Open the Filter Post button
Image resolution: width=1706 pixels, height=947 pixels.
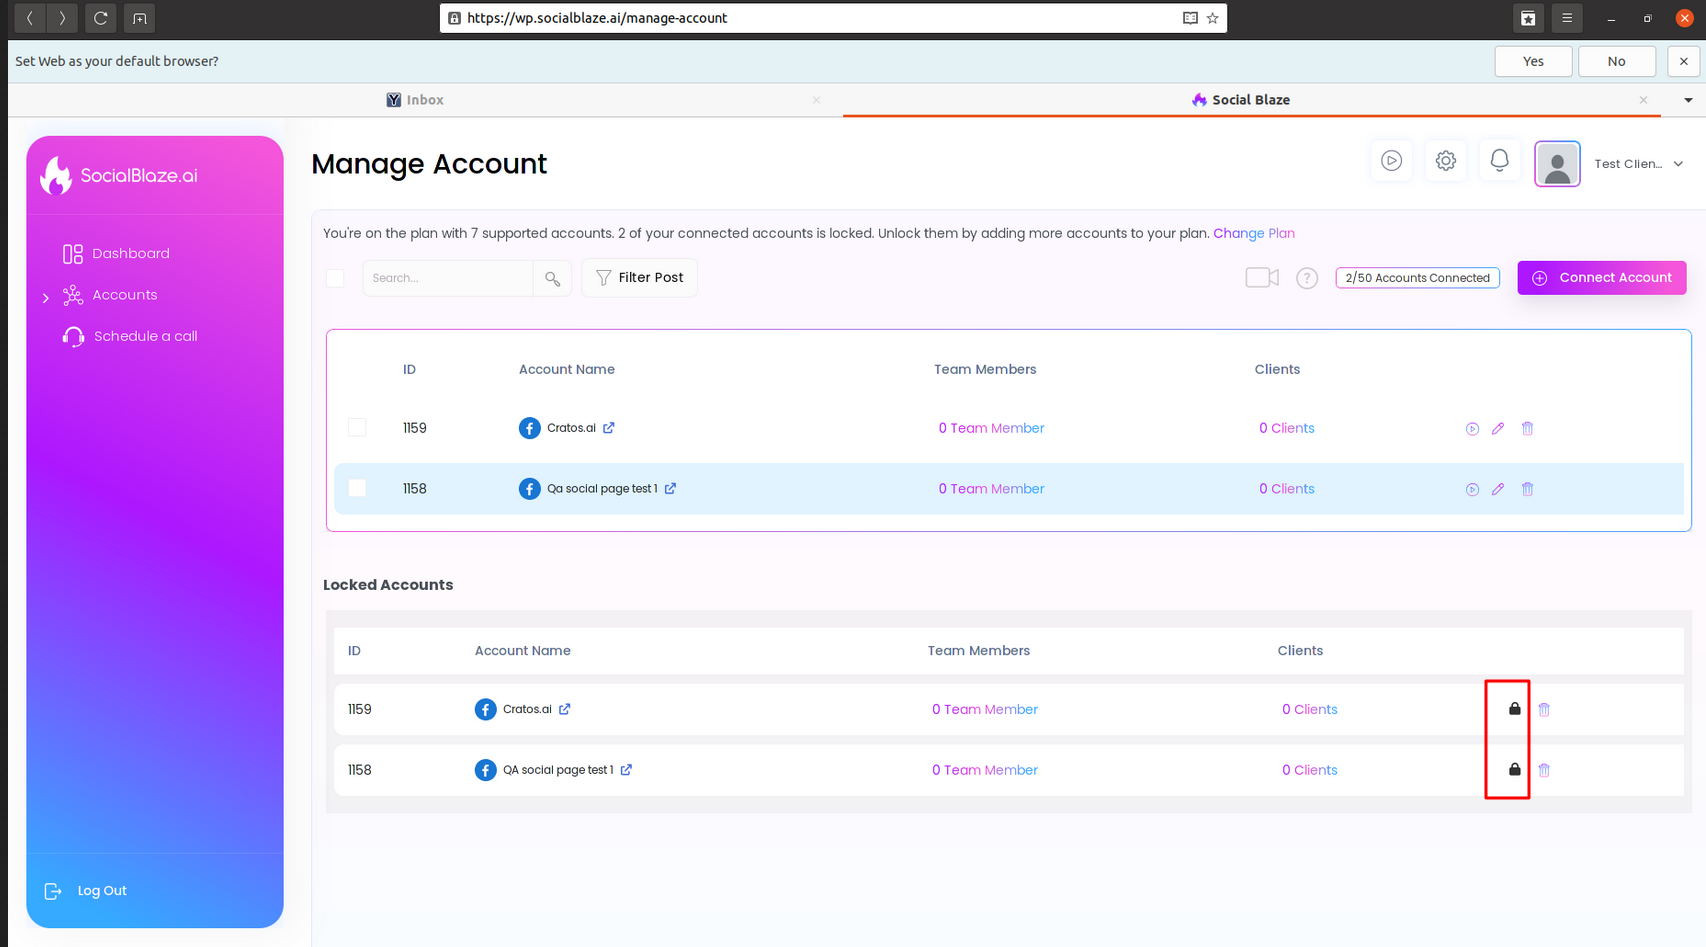640,278
